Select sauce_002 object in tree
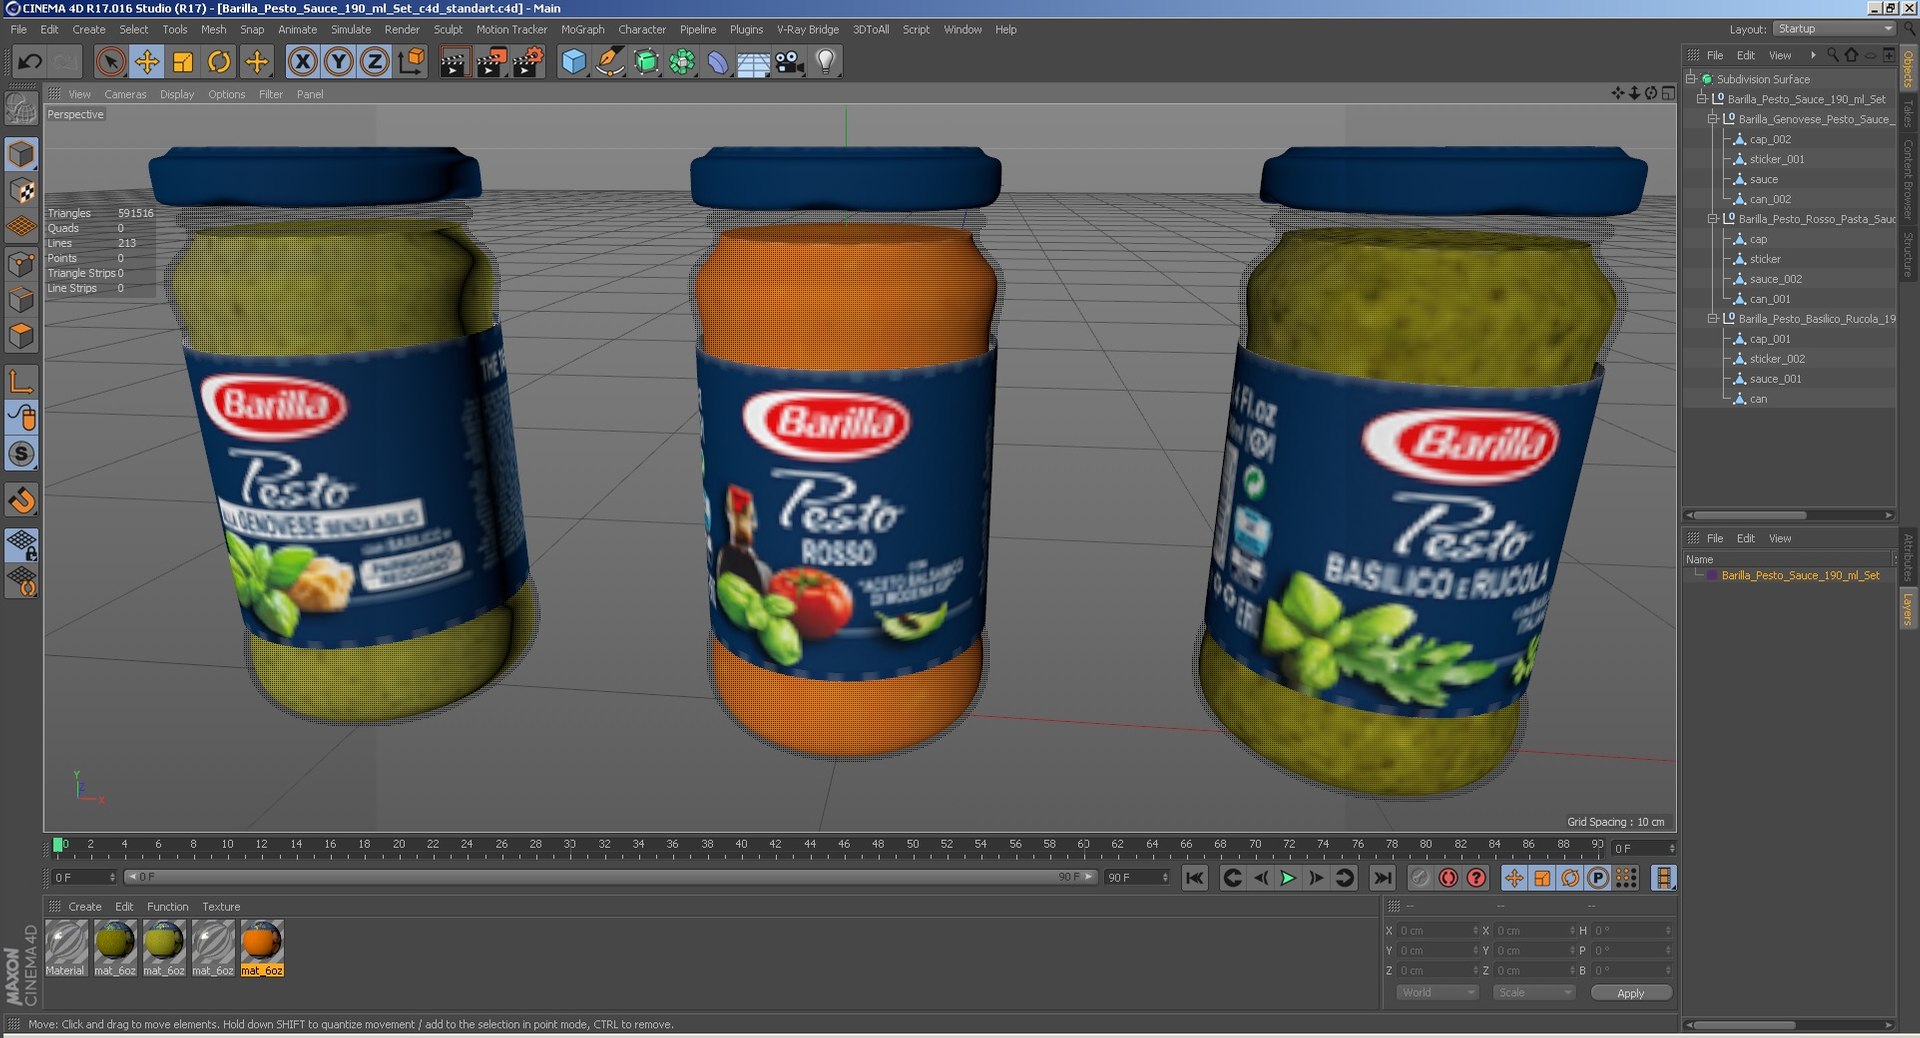Image resolution: width=1920 pixels, height=1038 pixels. click(1776, 279)
